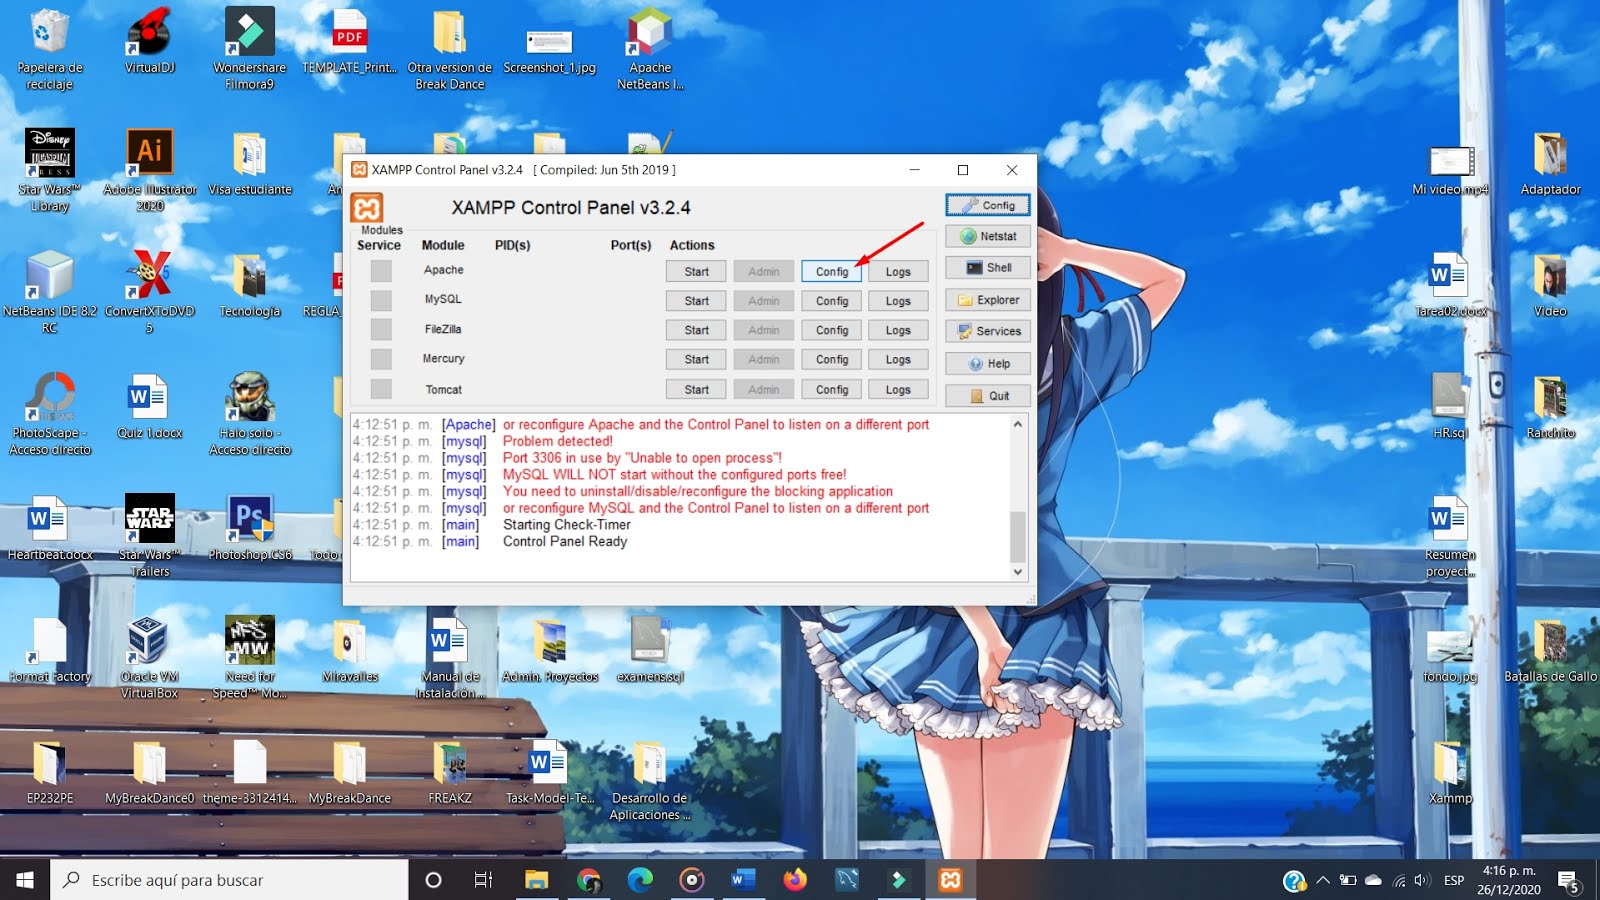The width and height of the screenshot is (1600, 900).
Task: View Tomcat Logs
Action: pos(898,390)
